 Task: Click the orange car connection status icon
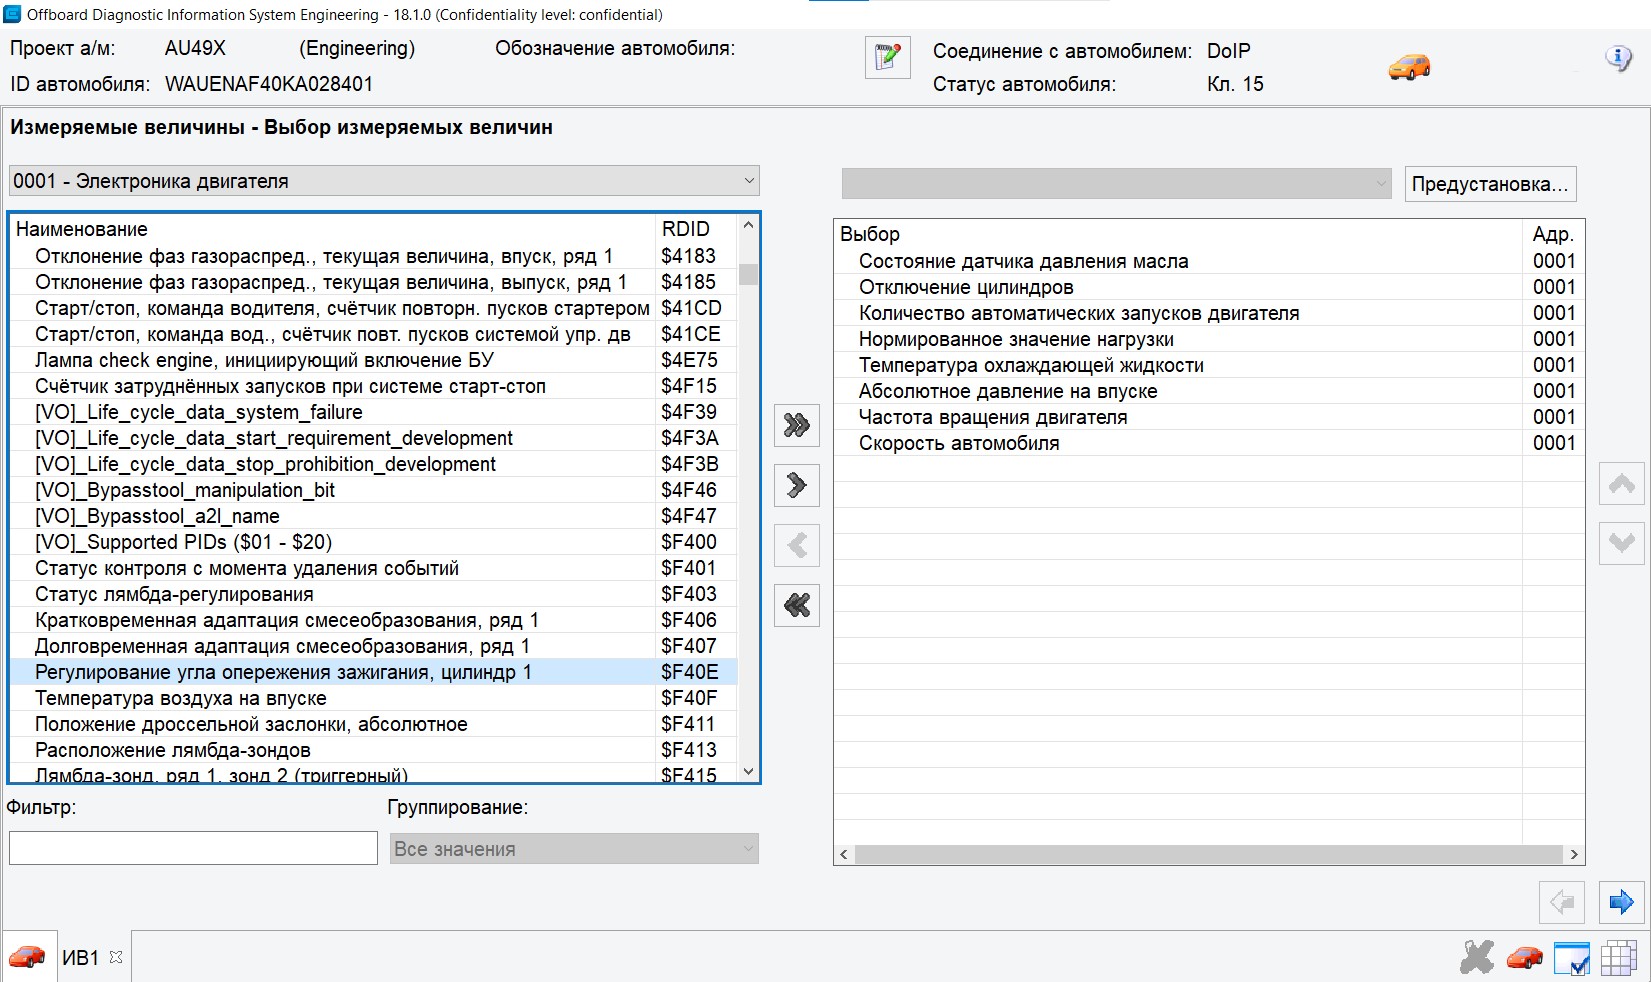point(1409,67)
